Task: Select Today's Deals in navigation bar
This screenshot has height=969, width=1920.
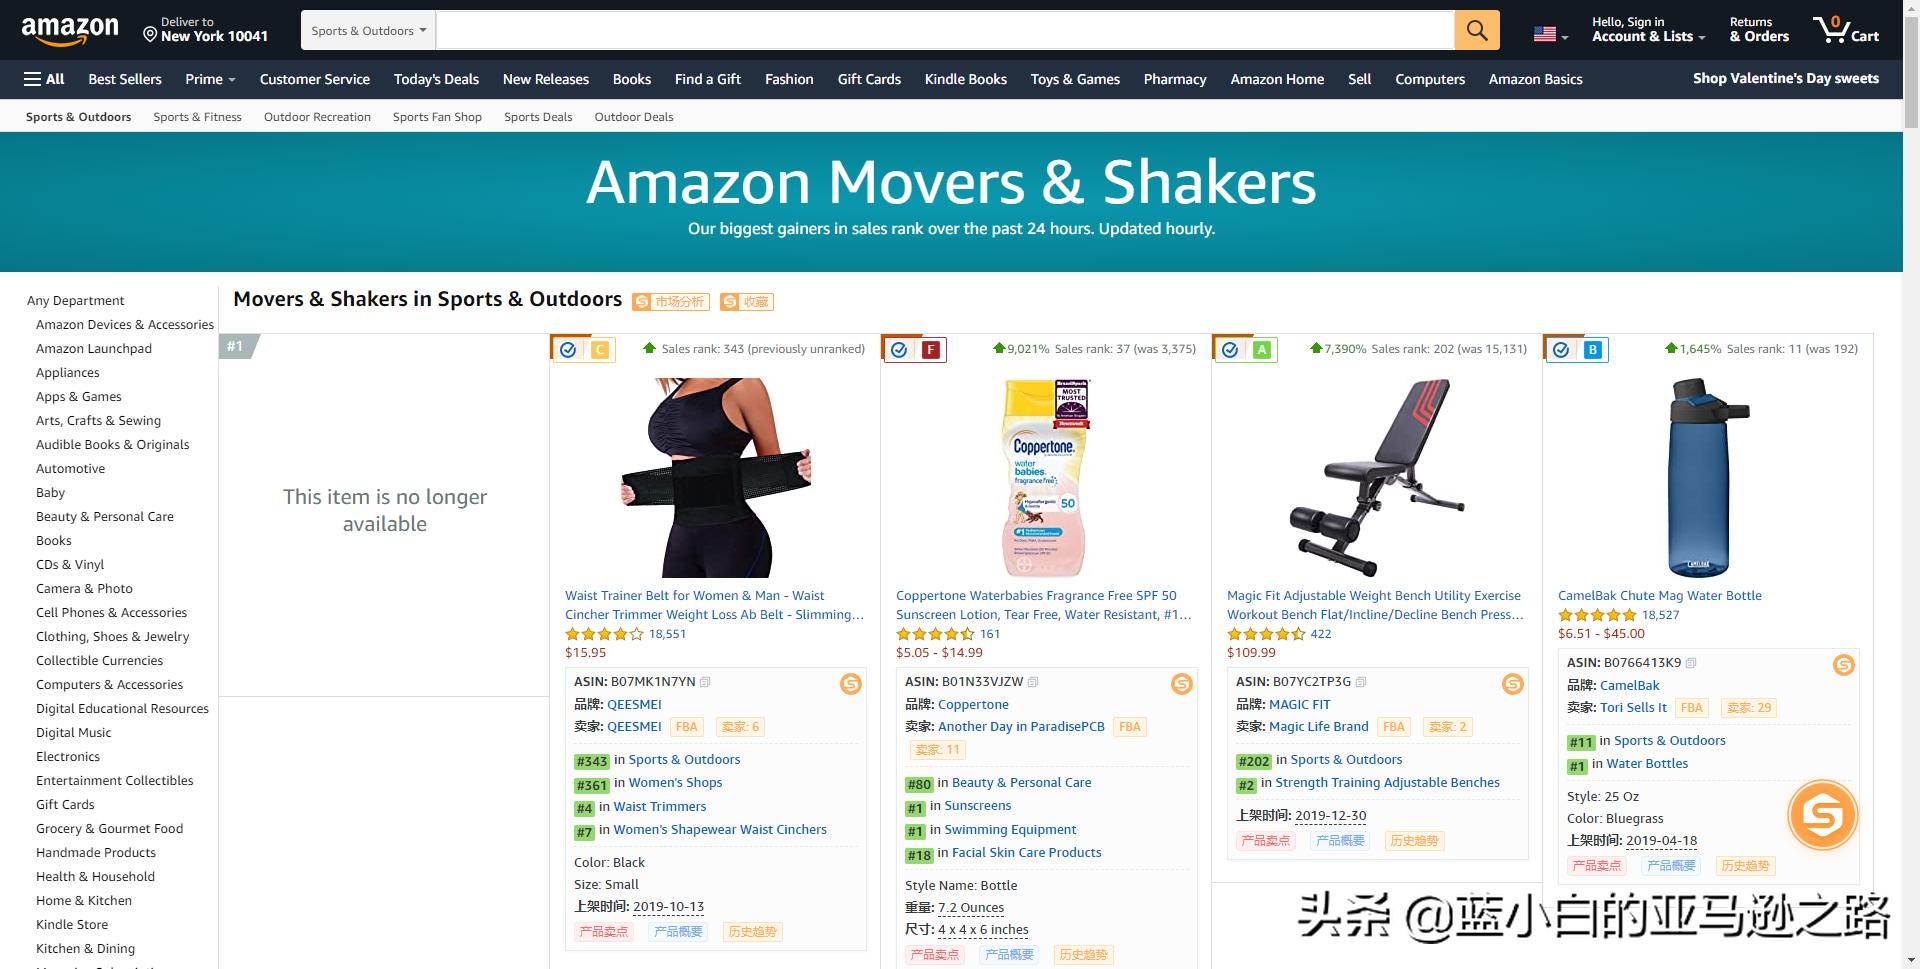Action: (436, 79)
